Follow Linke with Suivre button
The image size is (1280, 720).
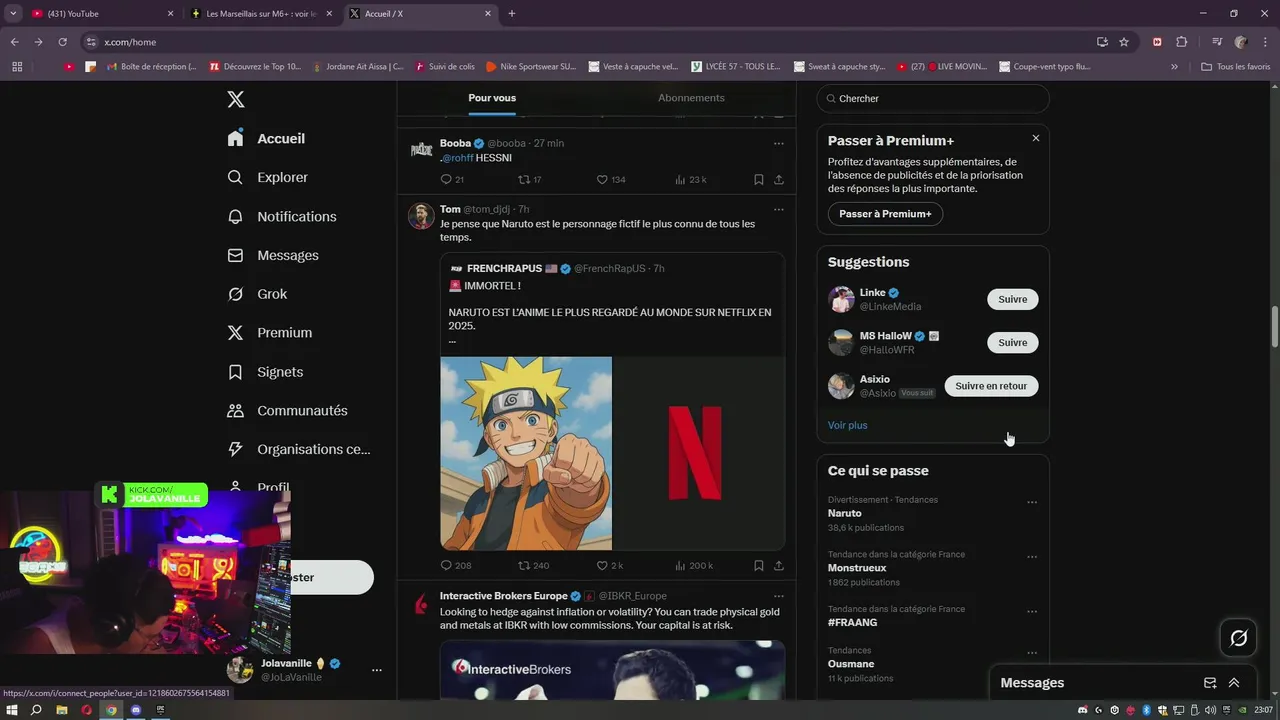tap(1012, 299)
